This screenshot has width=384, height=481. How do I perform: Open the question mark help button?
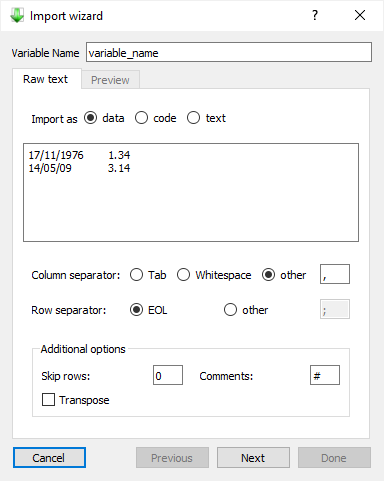pos(315,15)
